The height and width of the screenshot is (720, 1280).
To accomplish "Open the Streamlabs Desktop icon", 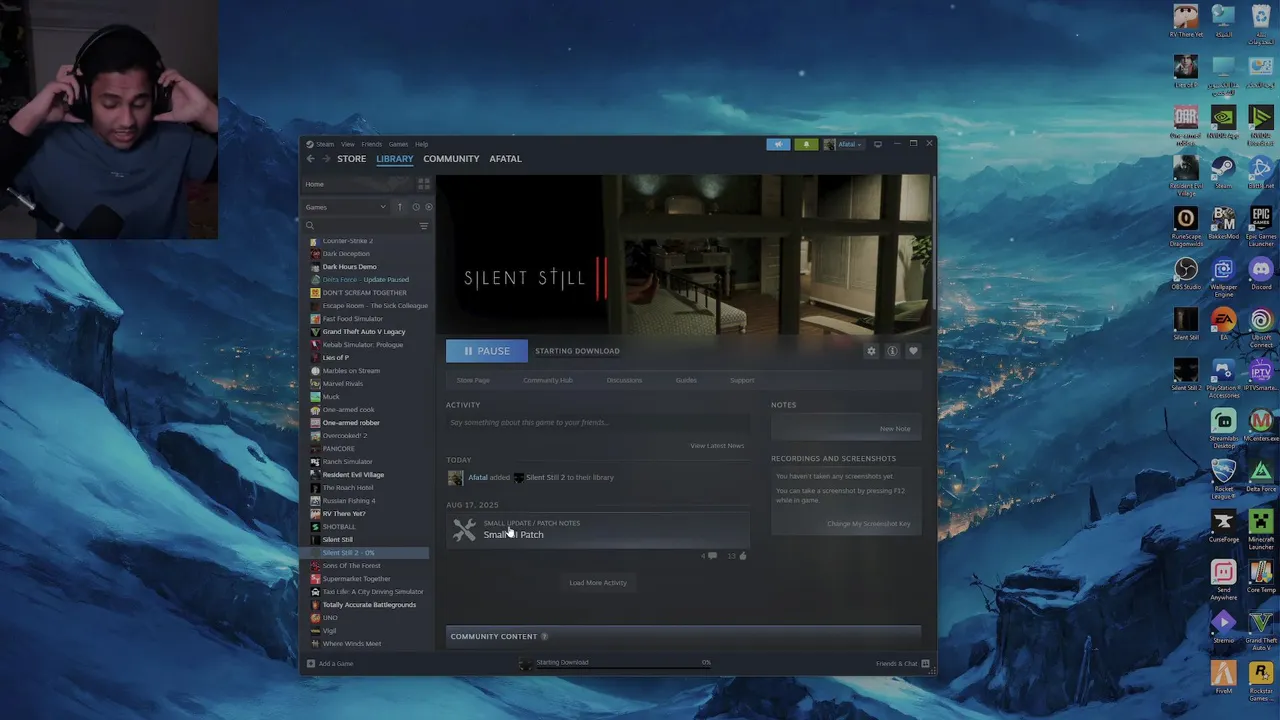I will point(1223,428).
